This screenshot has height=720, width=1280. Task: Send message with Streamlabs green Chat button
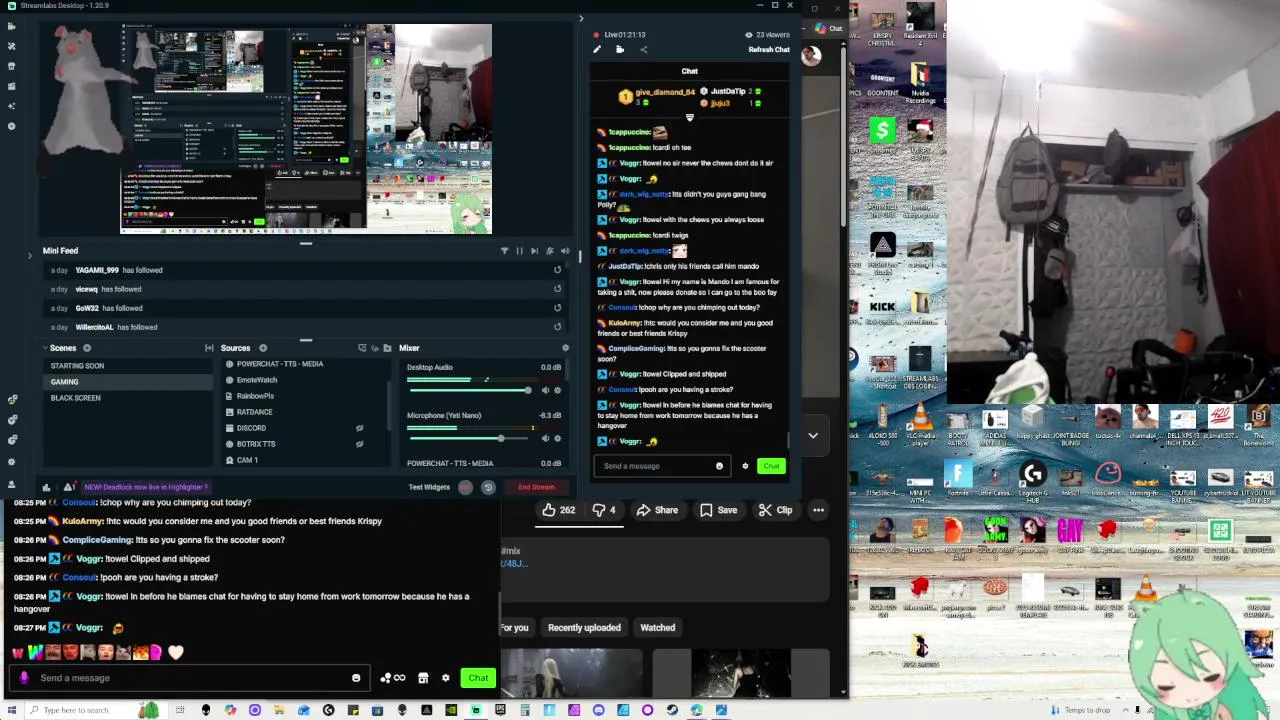point(771,466)
